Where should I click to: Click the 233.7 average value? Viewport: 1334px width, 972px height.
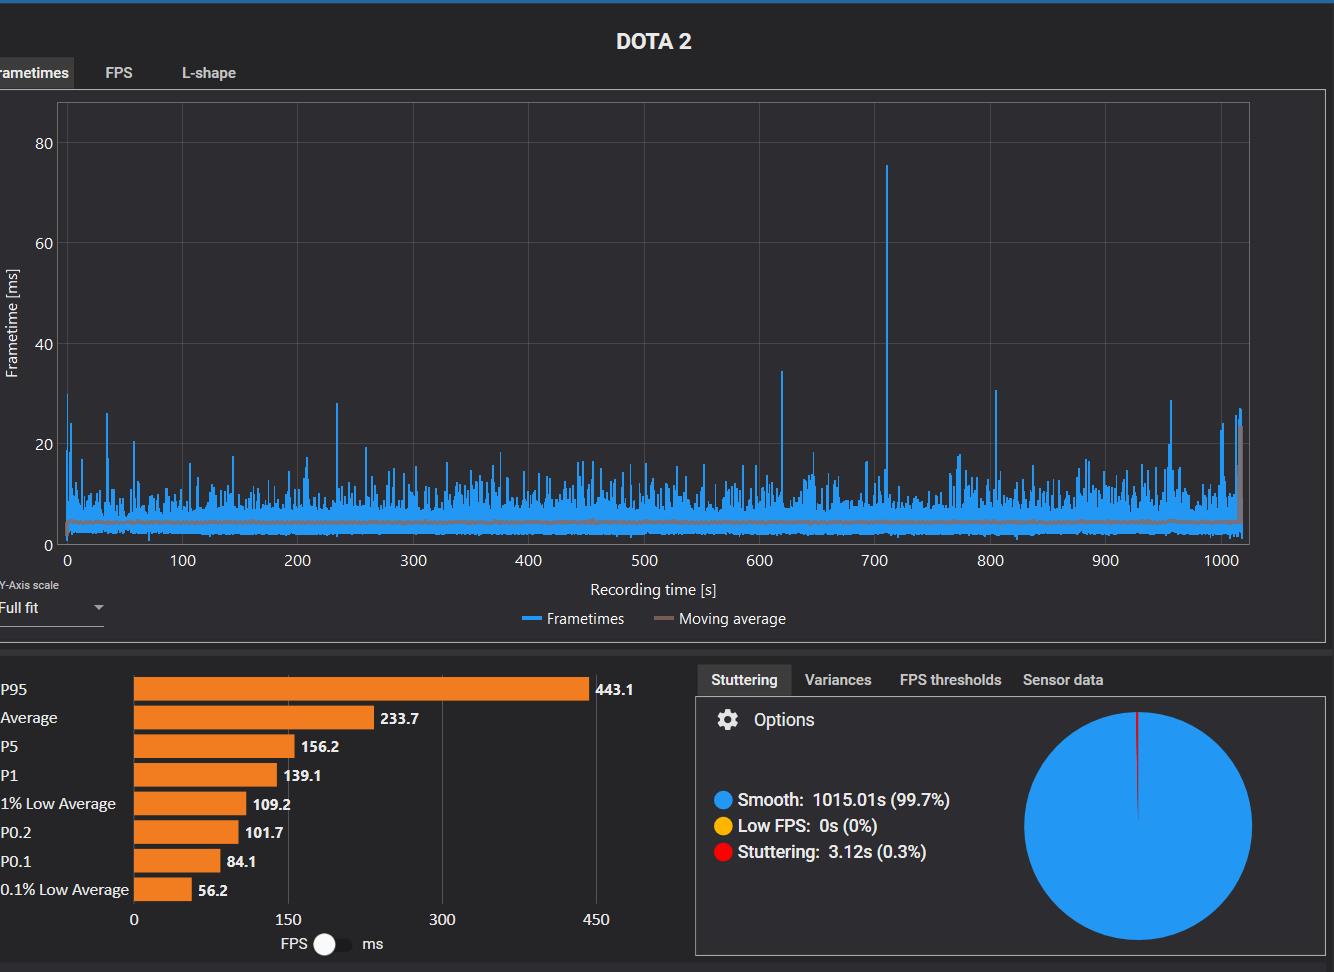(399, 719)
